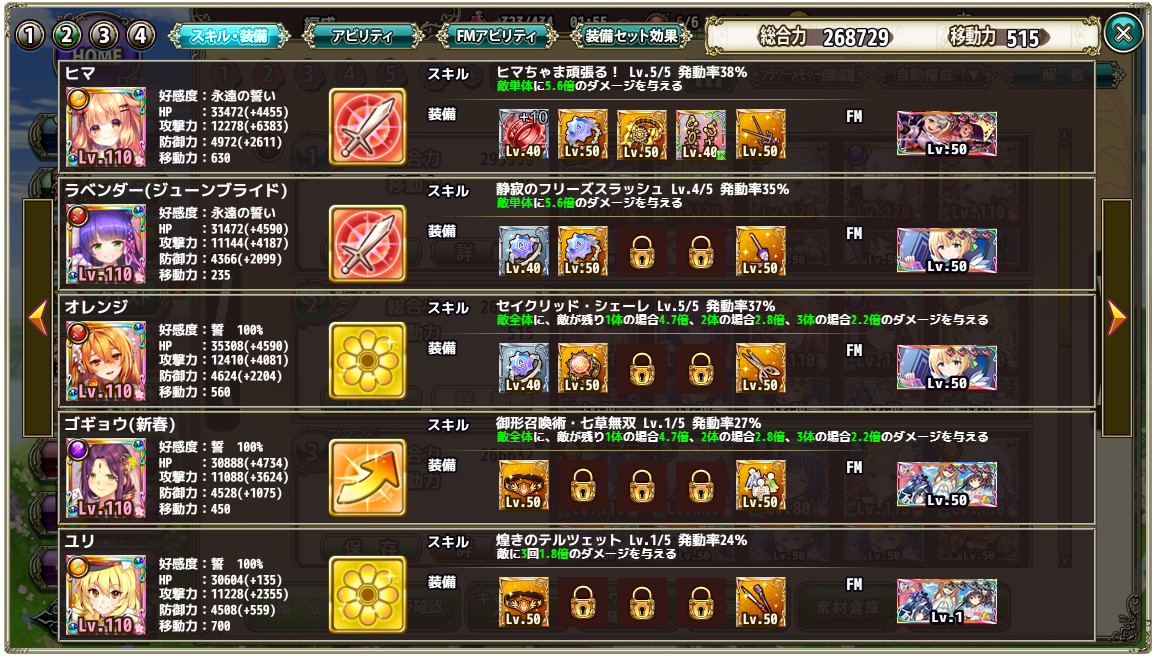Go to next page with right arrow
Image resolution: width=1162 pixels, height=656 pixels.
coord(1117,318)
